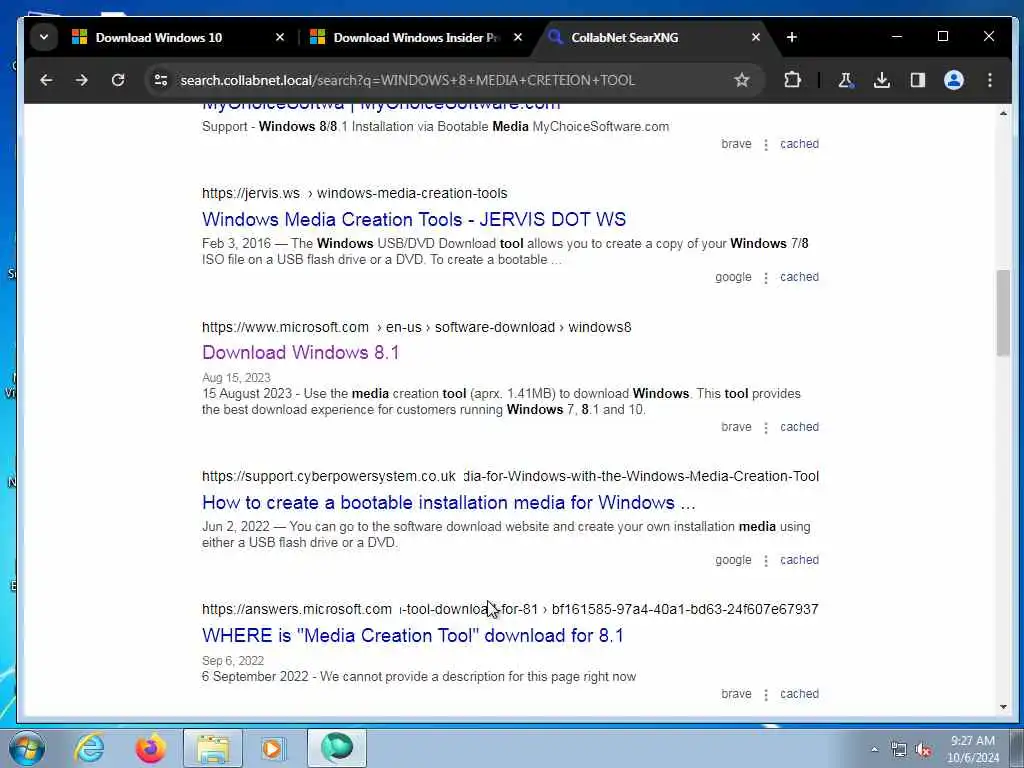Viewport: 1024px width, 768px height.
Task: Click the https://answers.microsoft.com URL
Action: click(x=296, y=609)
